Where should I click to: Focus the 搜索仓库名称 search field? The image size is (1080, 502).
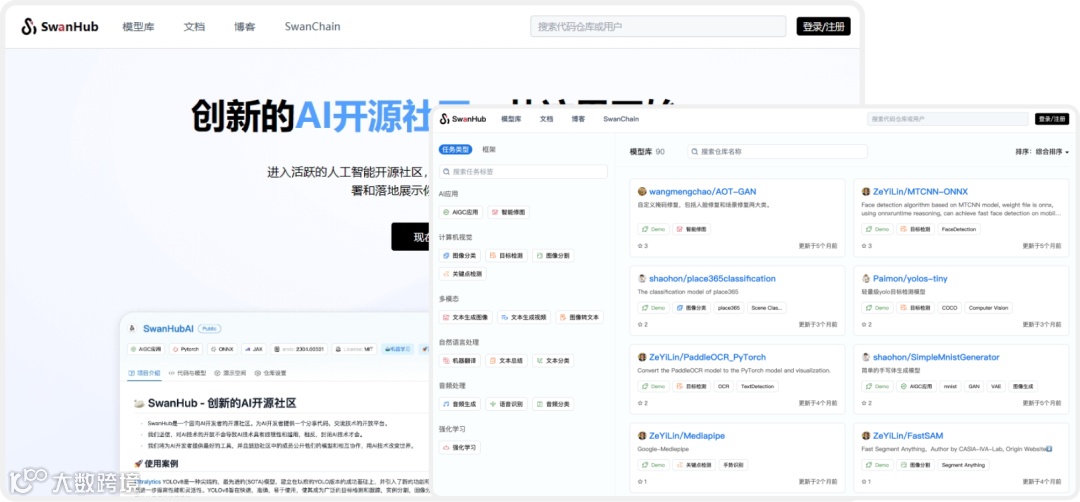777,151
